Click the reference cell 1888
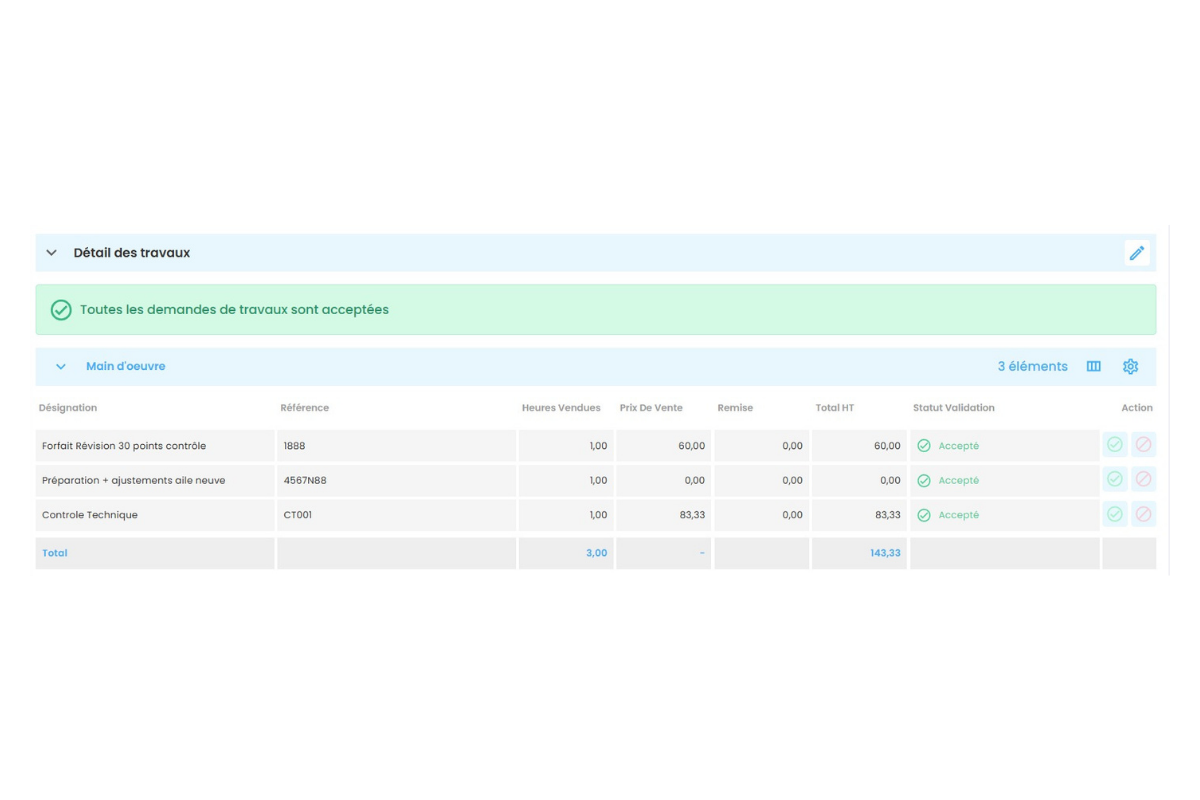Screen dimensions: 1200x800 [x=397, y=446]
